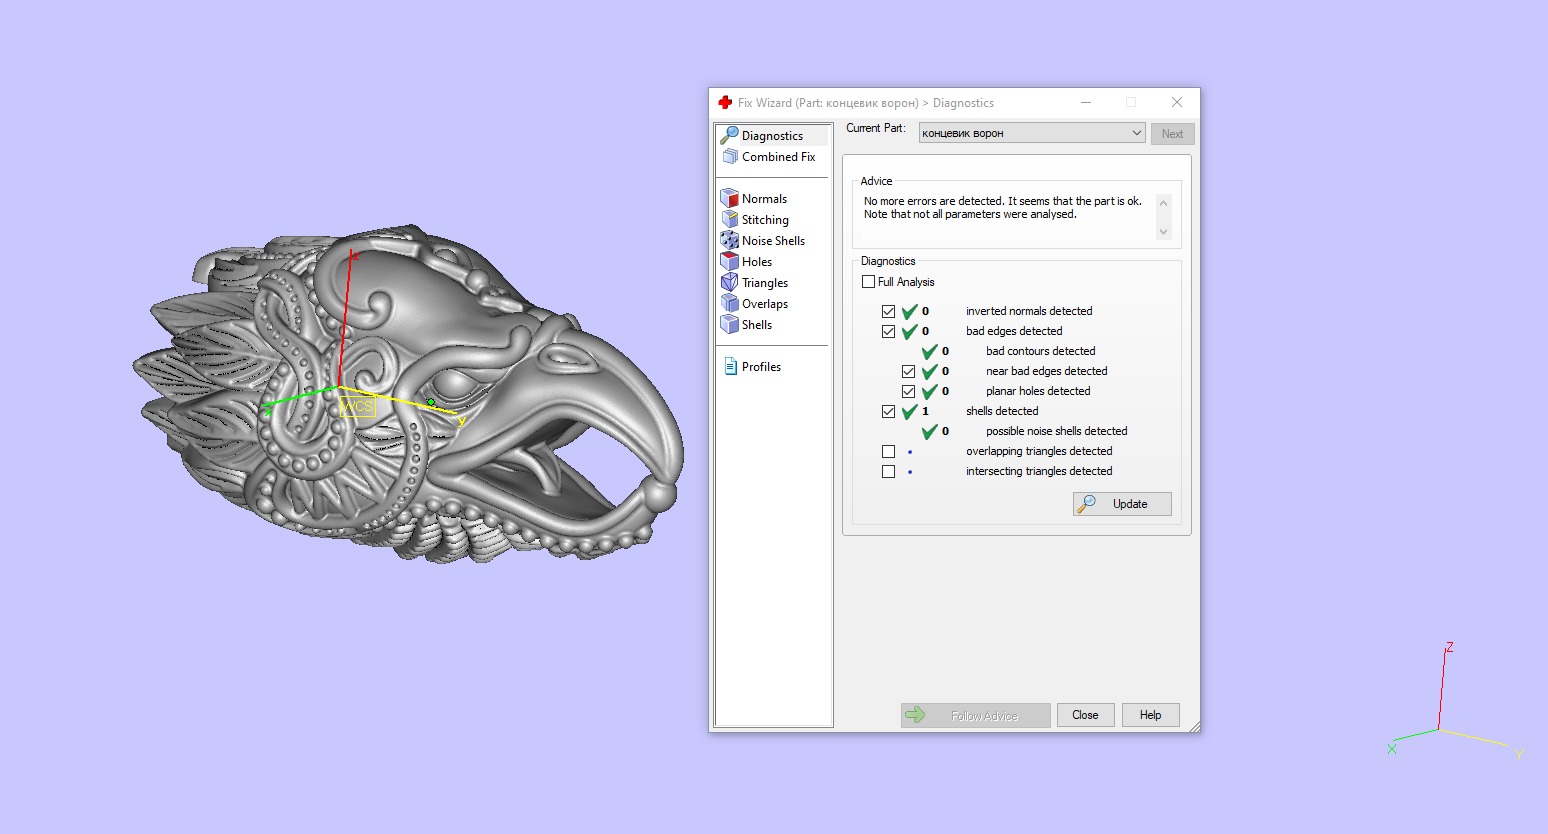Uncheck the shells detected checkbox
Screen dimensions: 1548x834
pyautogui.click(x=888, y=411)
